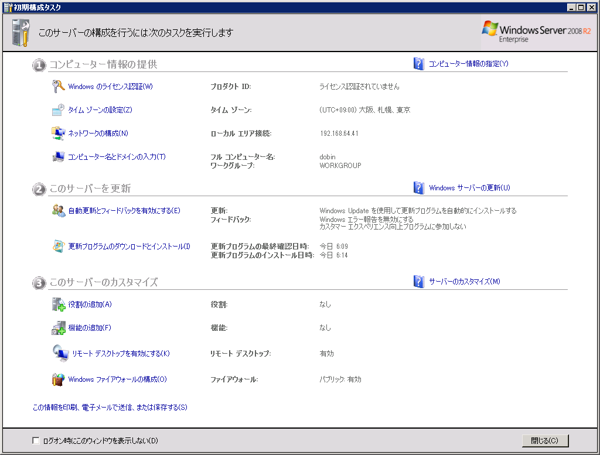
Task: Click the computer name and domain icon
Action: tap(58, 157)
